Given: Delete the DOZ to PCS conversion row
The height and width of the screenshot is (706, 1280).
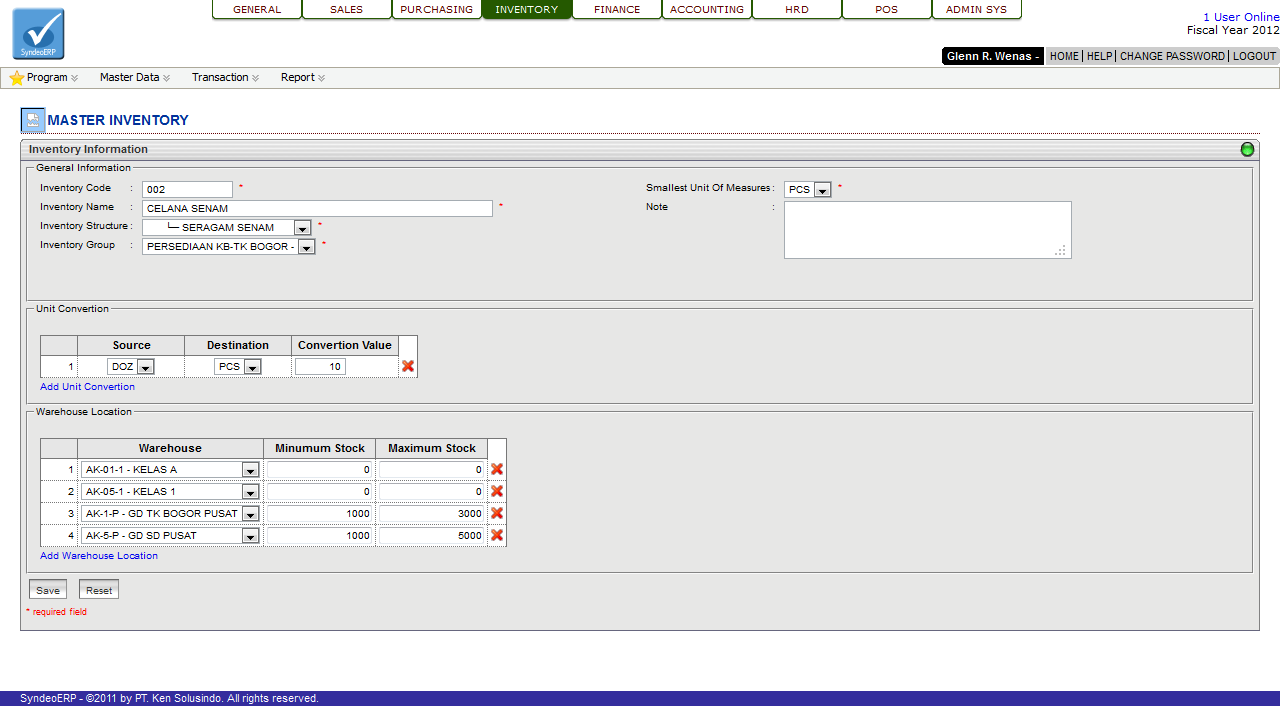Looking at the screenshot, I should [x=408, y=367].
